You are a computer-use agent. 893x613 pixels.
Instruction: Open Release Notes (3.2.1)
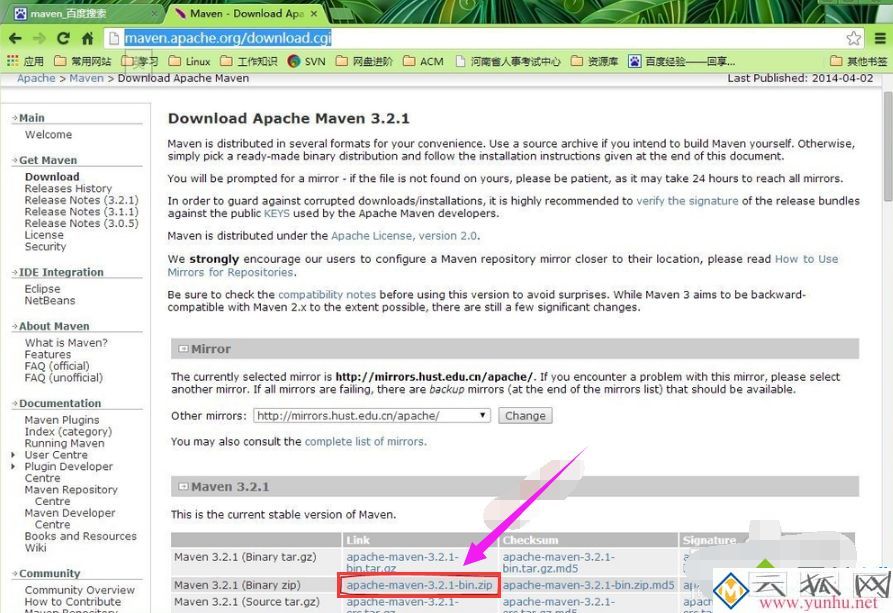coord(81,200)
